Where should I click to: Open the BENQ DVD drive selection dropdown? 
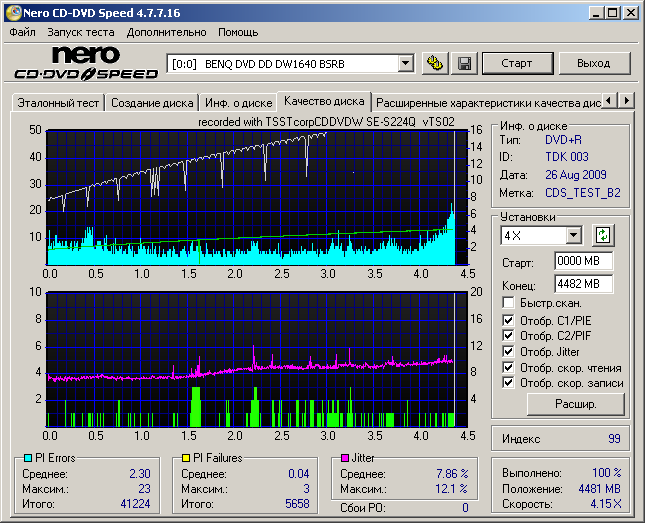pyautogui.click(x=405, y=63)
